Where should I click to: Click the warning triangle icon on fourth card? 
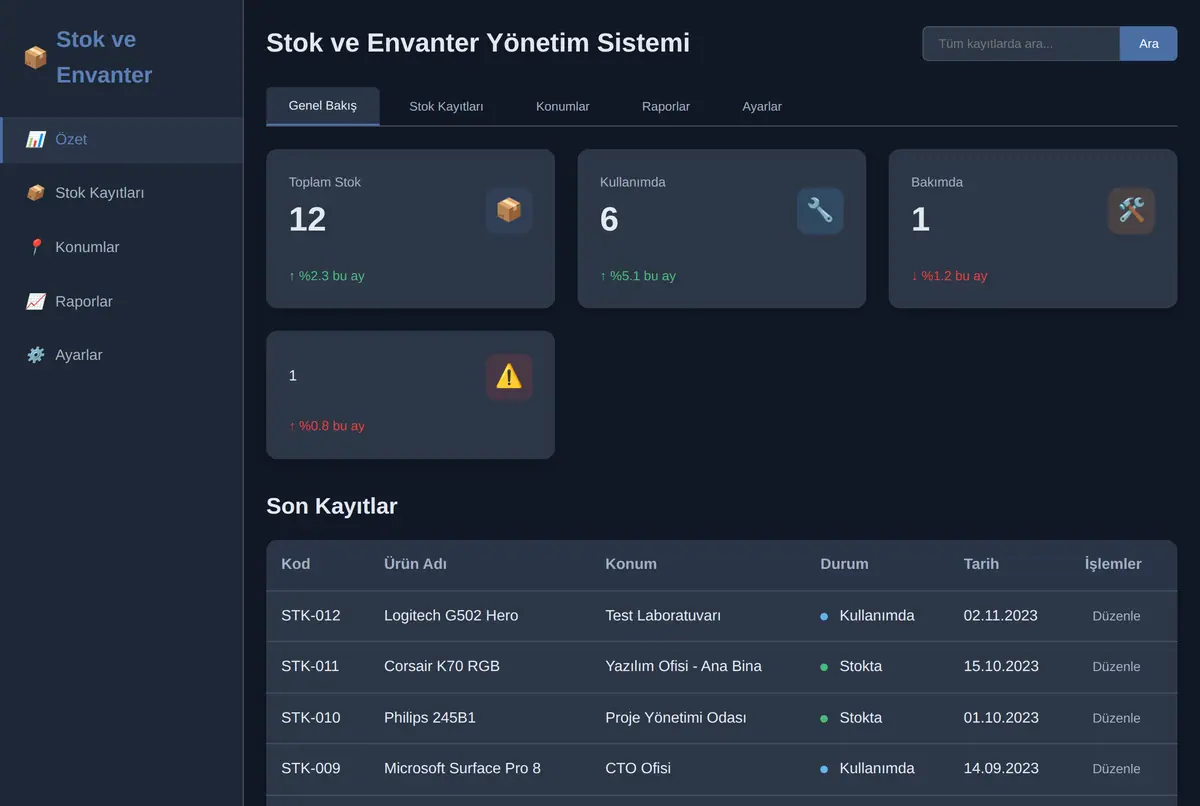click(x=509, y=376)
